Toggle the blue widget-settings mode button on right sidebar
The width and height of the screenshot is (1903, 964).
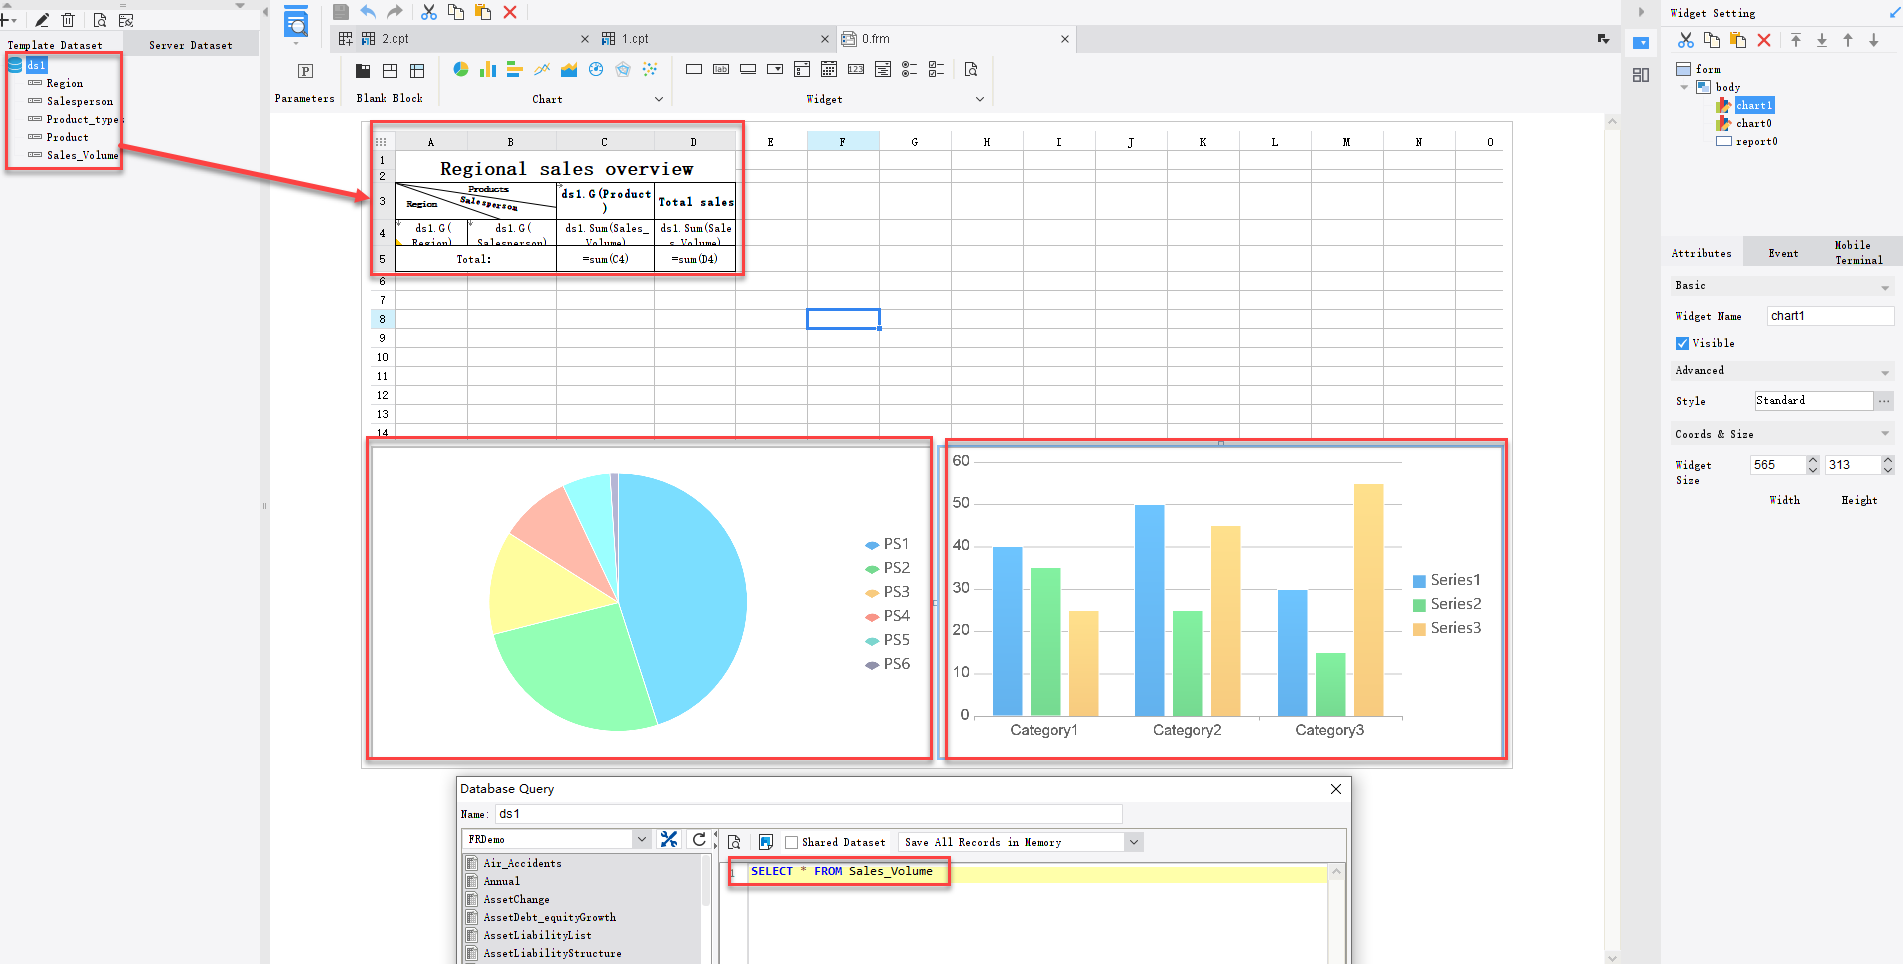point(1640,43)
